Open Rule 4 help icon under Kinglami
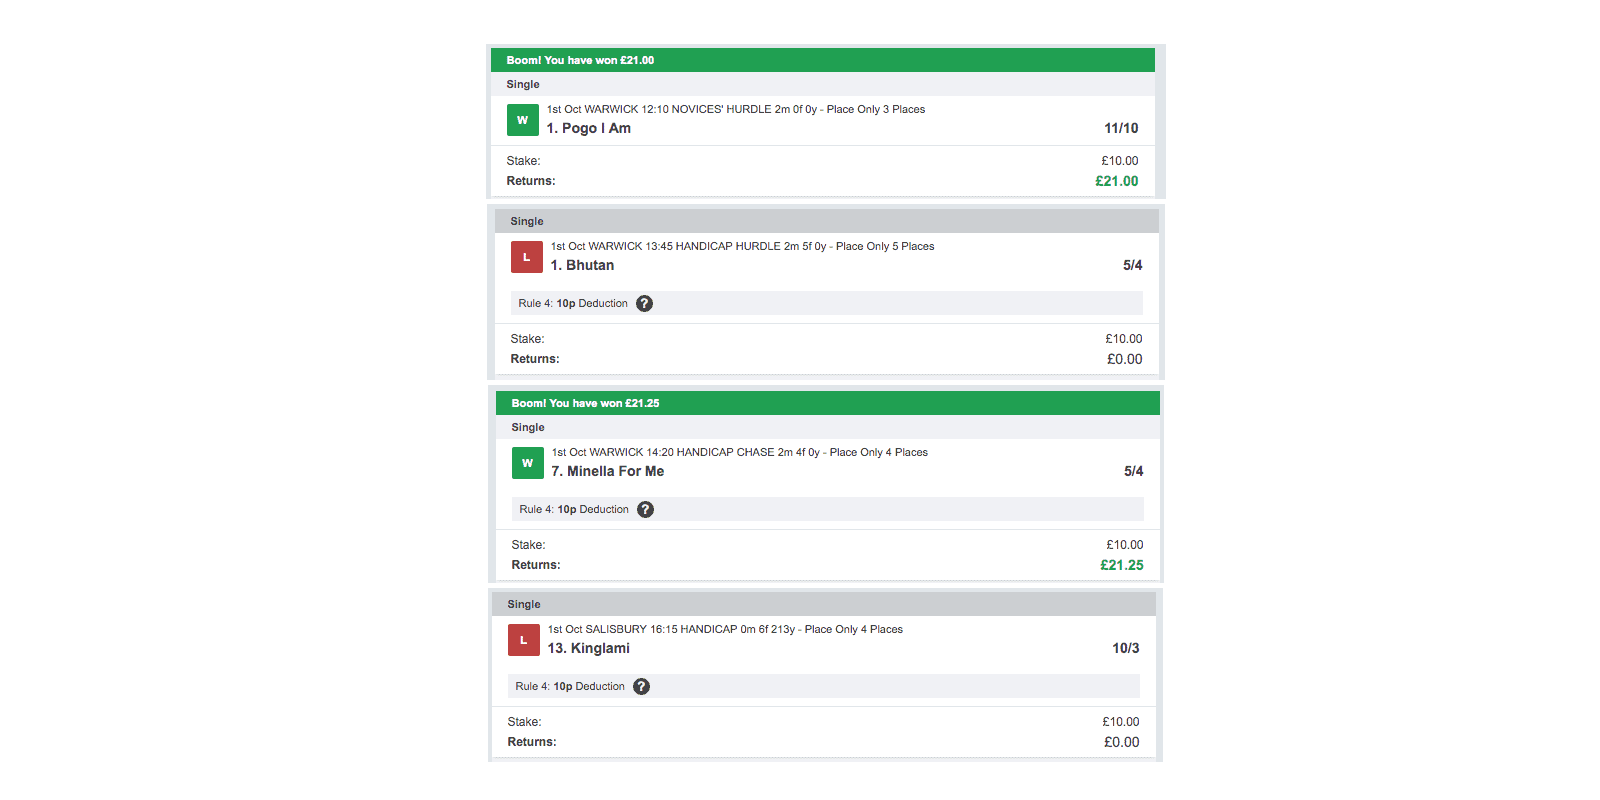Screen dimensions: 1600x800 [x=642, y=686]
